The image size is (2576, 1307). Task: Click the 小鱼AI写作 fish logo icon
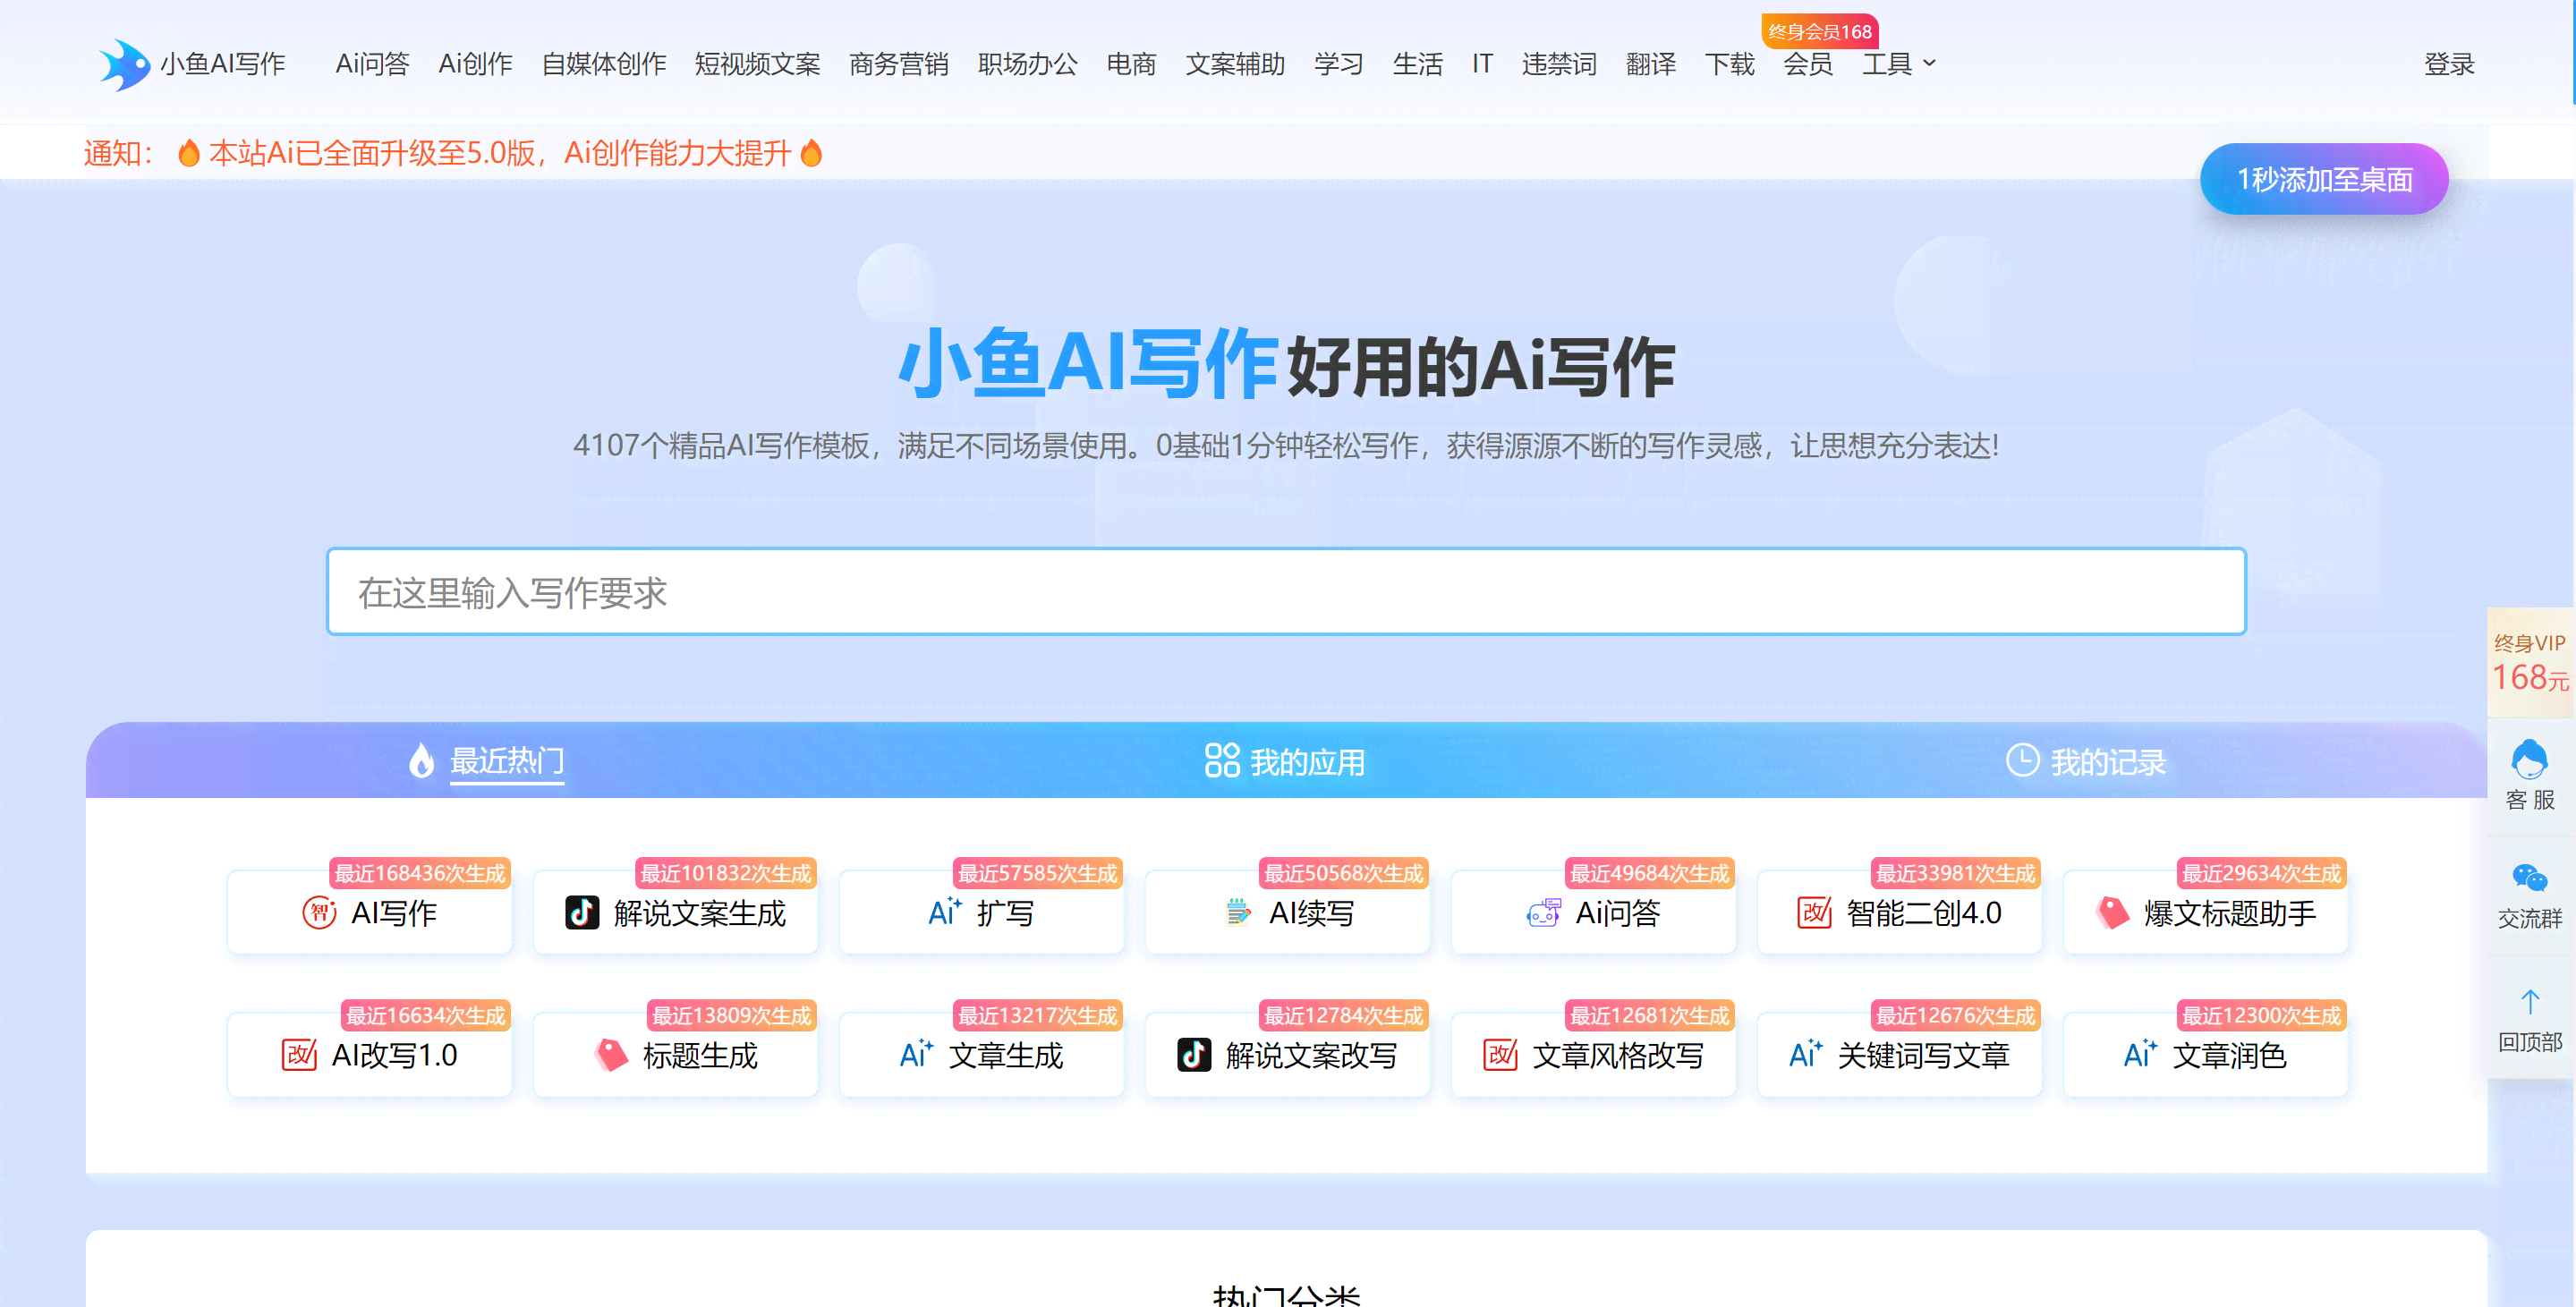point(124,64)
